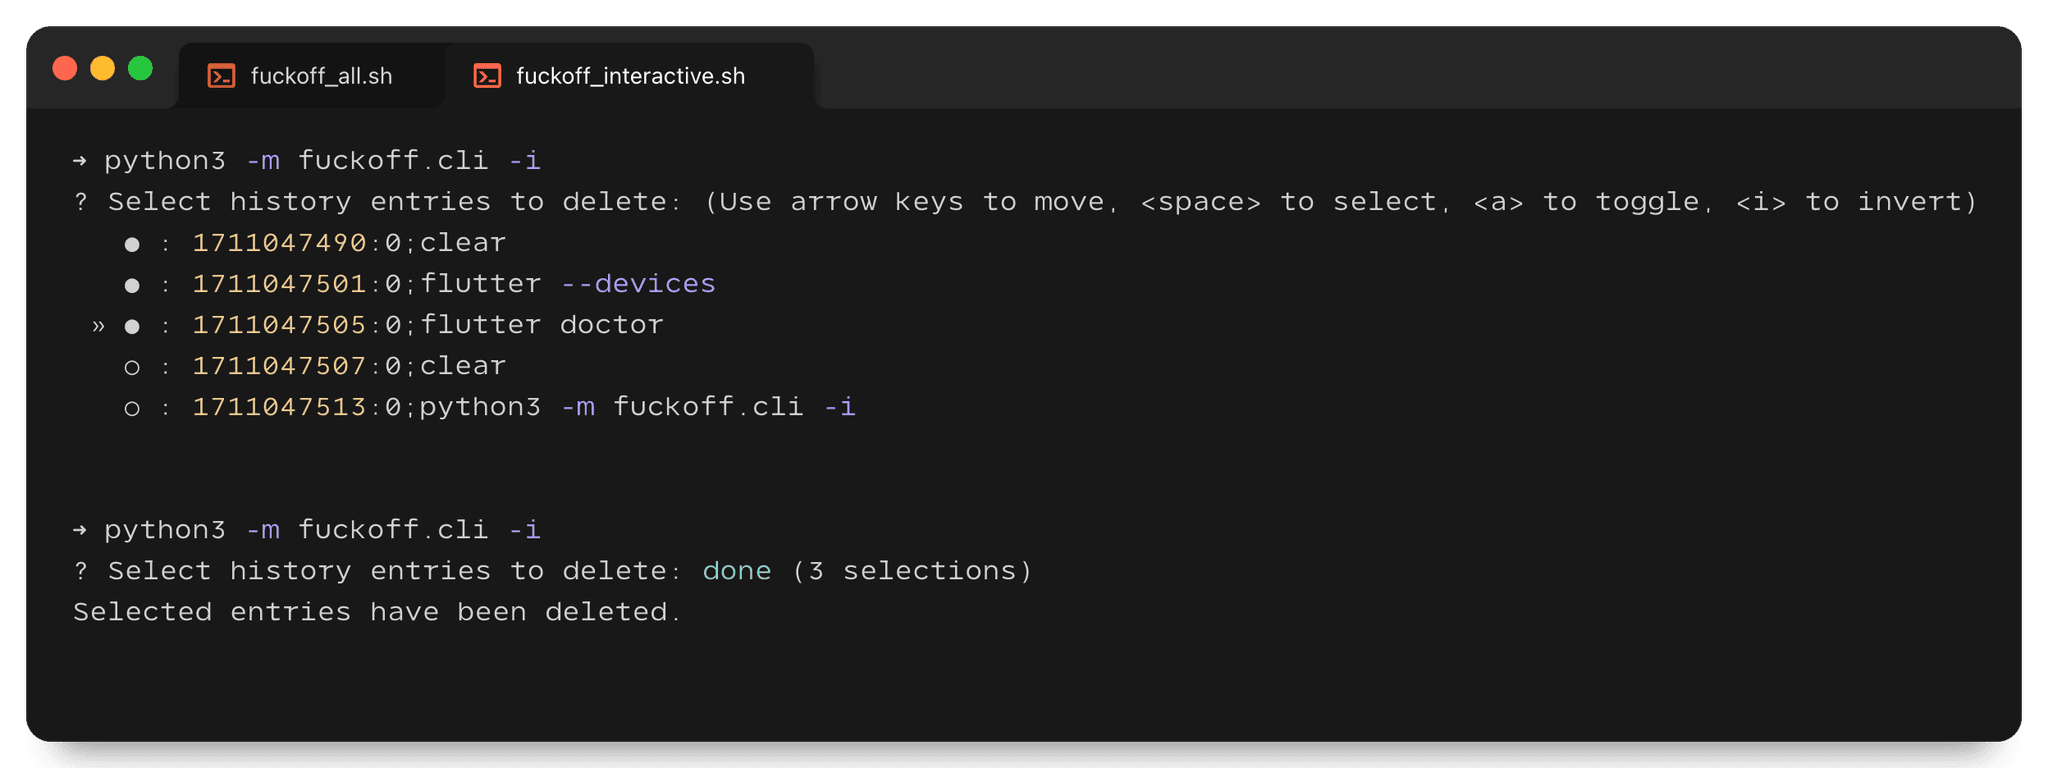This screenshot has width=2048, height=768.
Task: Click the yellow minimize window button
Action: (x=103, y=68)
